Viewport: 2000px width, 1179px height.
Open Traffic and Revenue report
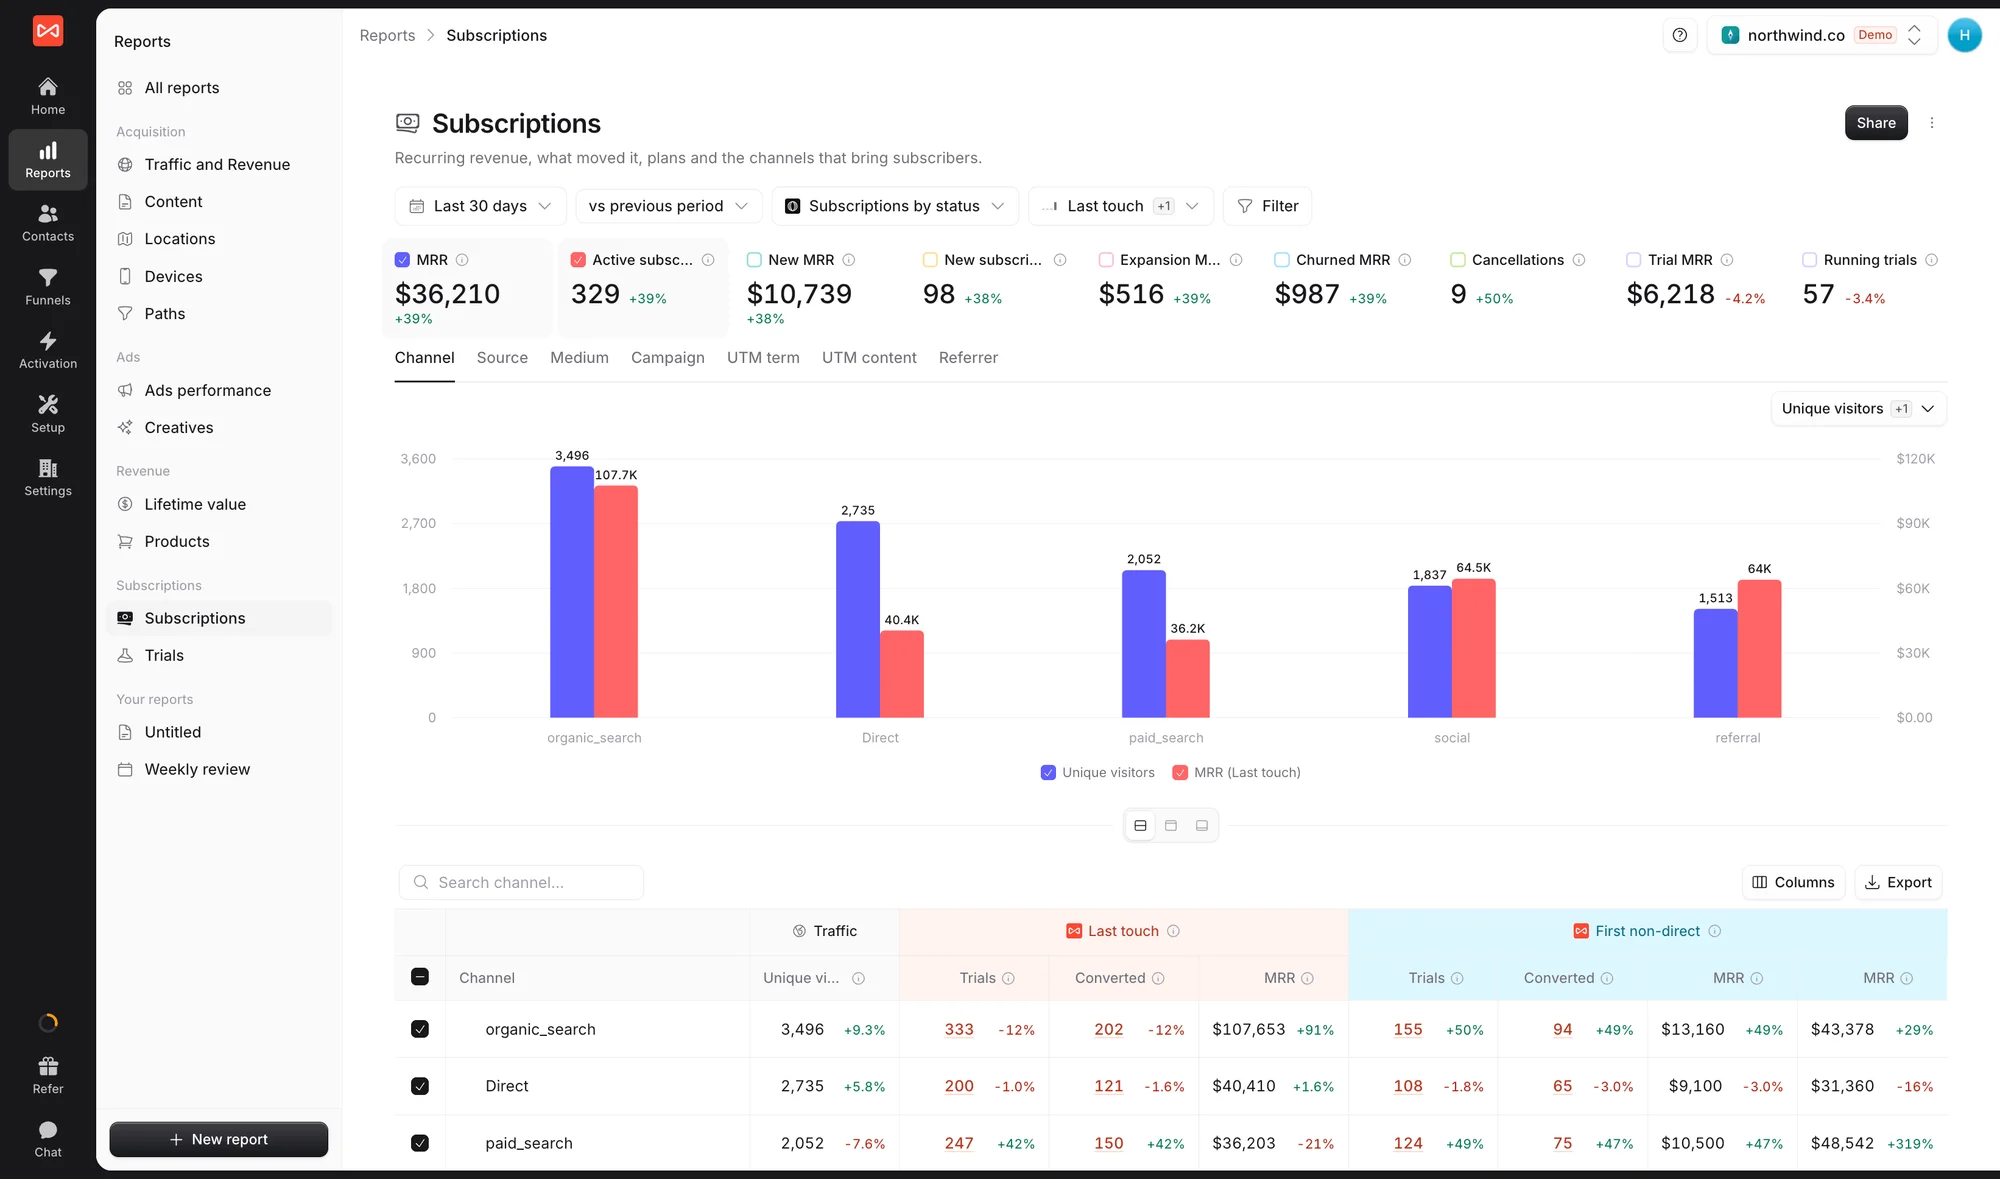point(219,165)
